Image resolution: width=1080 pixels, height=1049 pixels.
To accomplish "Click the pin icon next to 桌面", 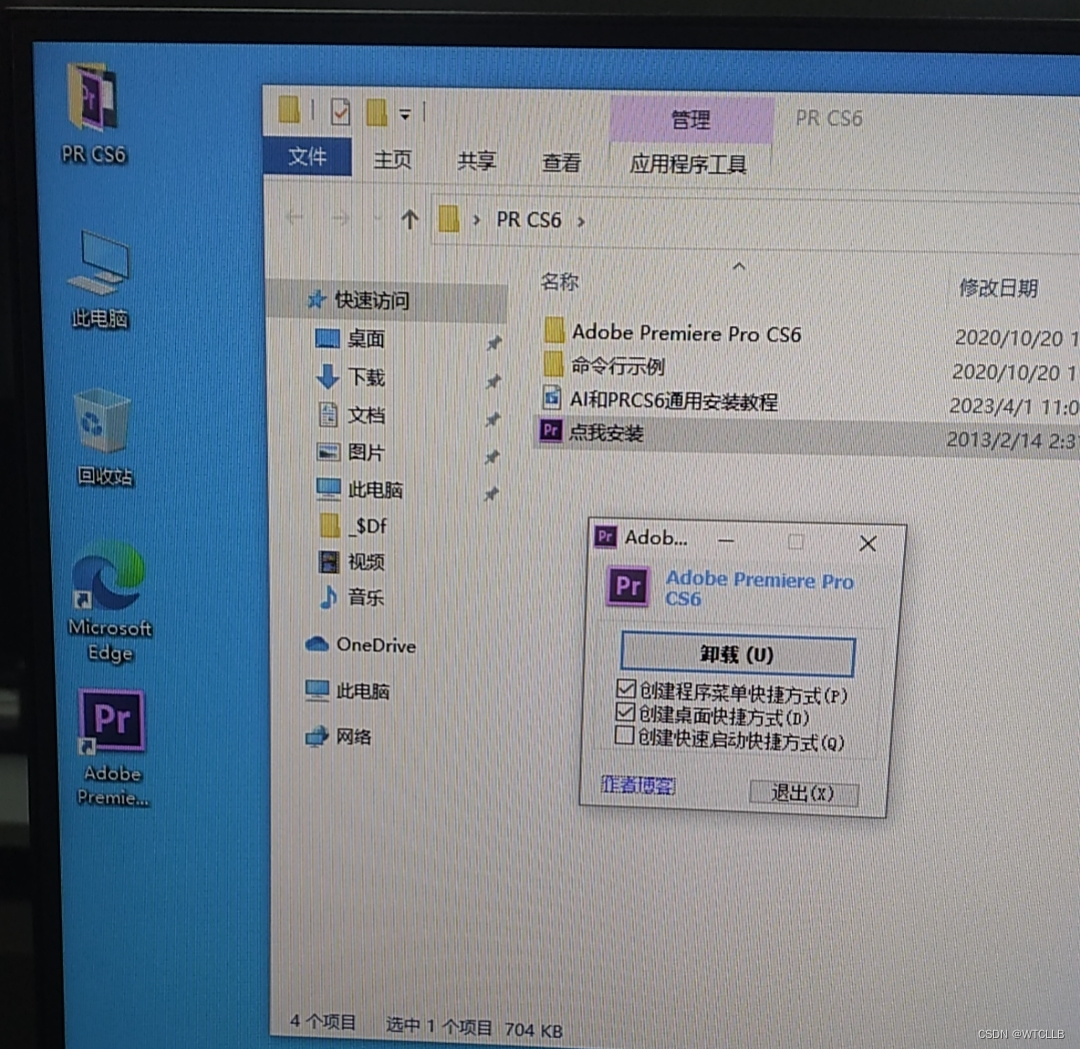I will [x=494, y=342].
